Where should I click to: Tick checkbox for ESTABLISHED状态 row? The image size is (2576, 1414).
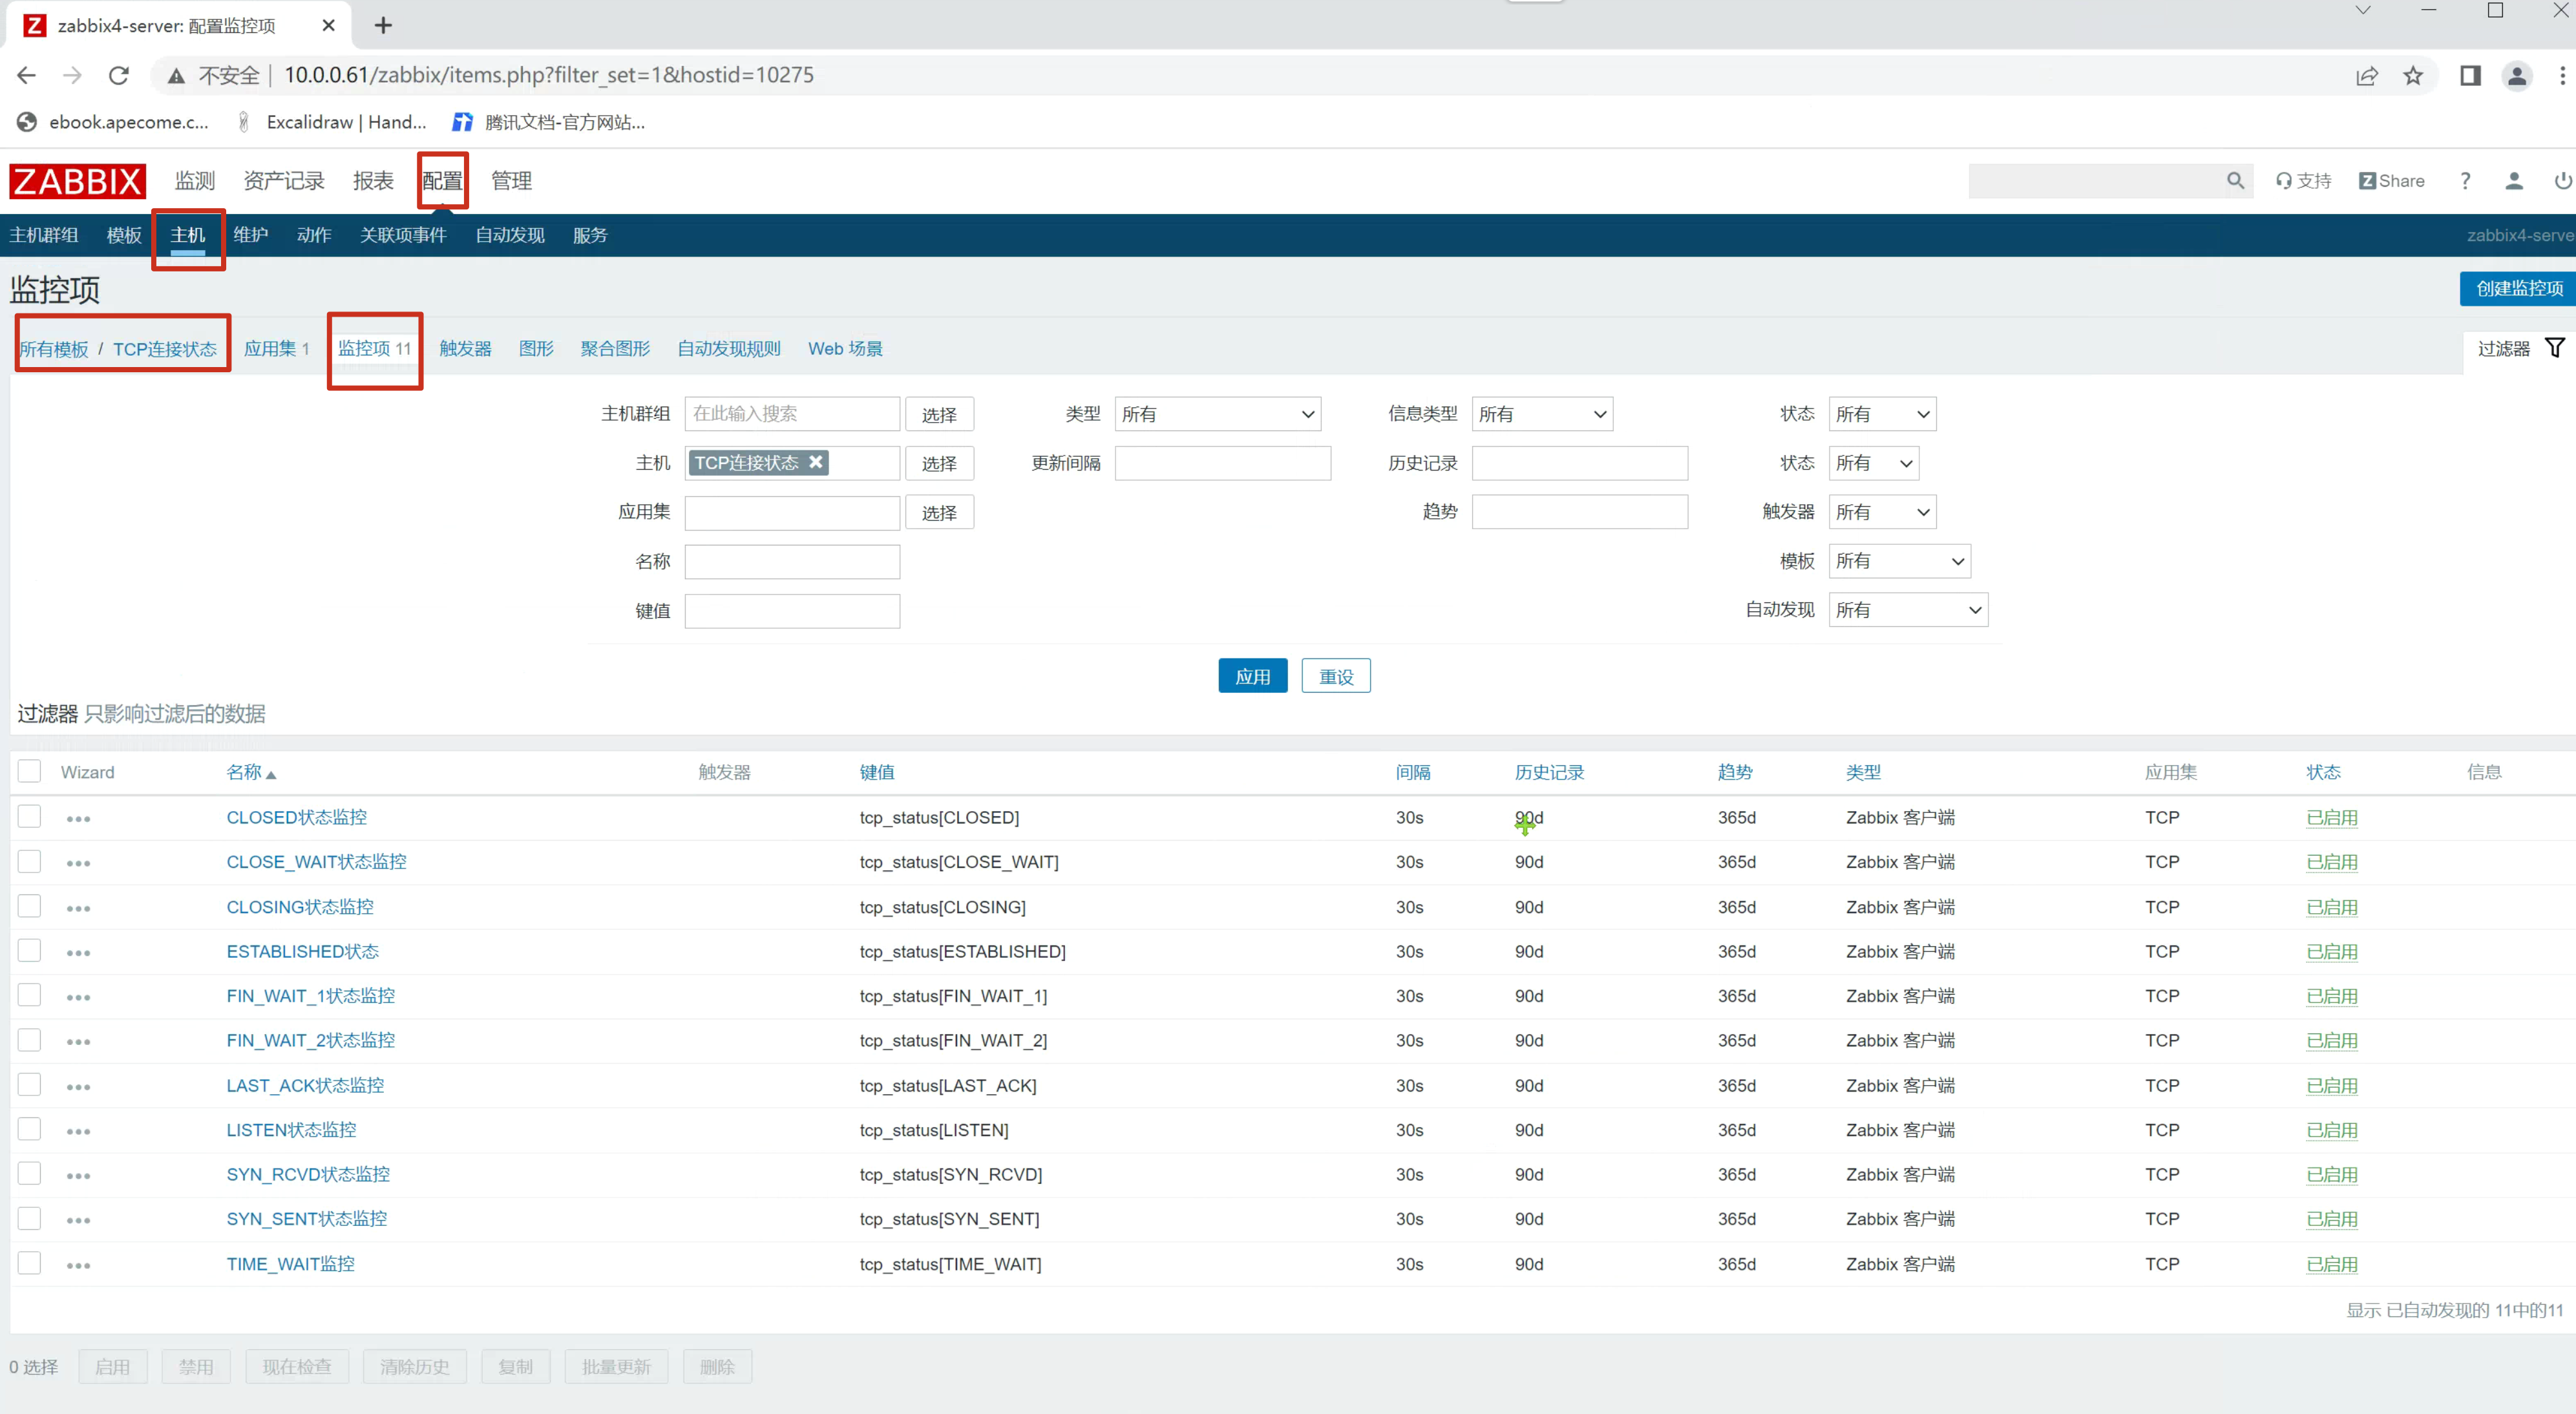[30, 950]
